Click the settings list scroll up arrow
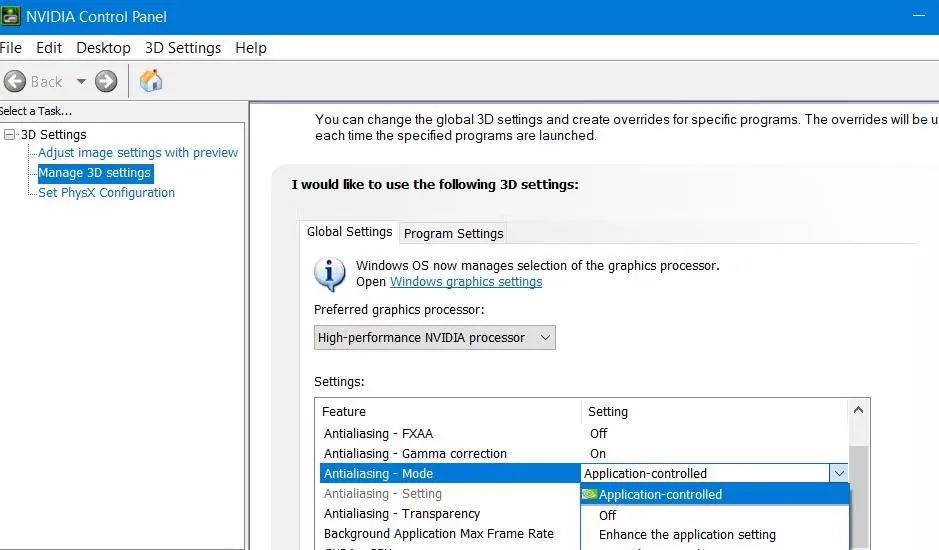 pyautogui.click(x=858, y=410)
